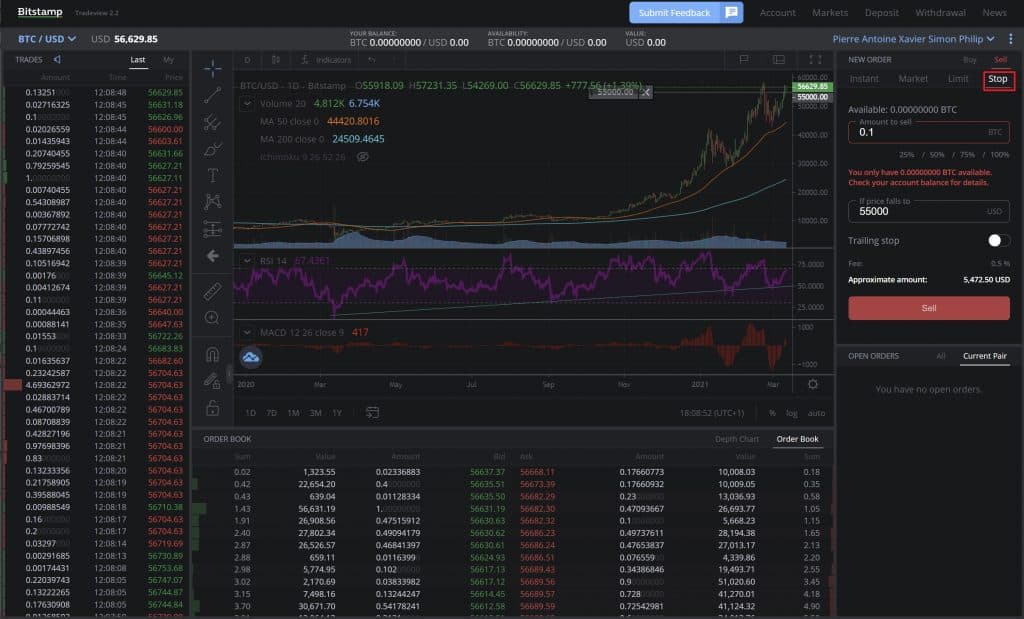Open the measure ruler tool

[x=213, y=293]
